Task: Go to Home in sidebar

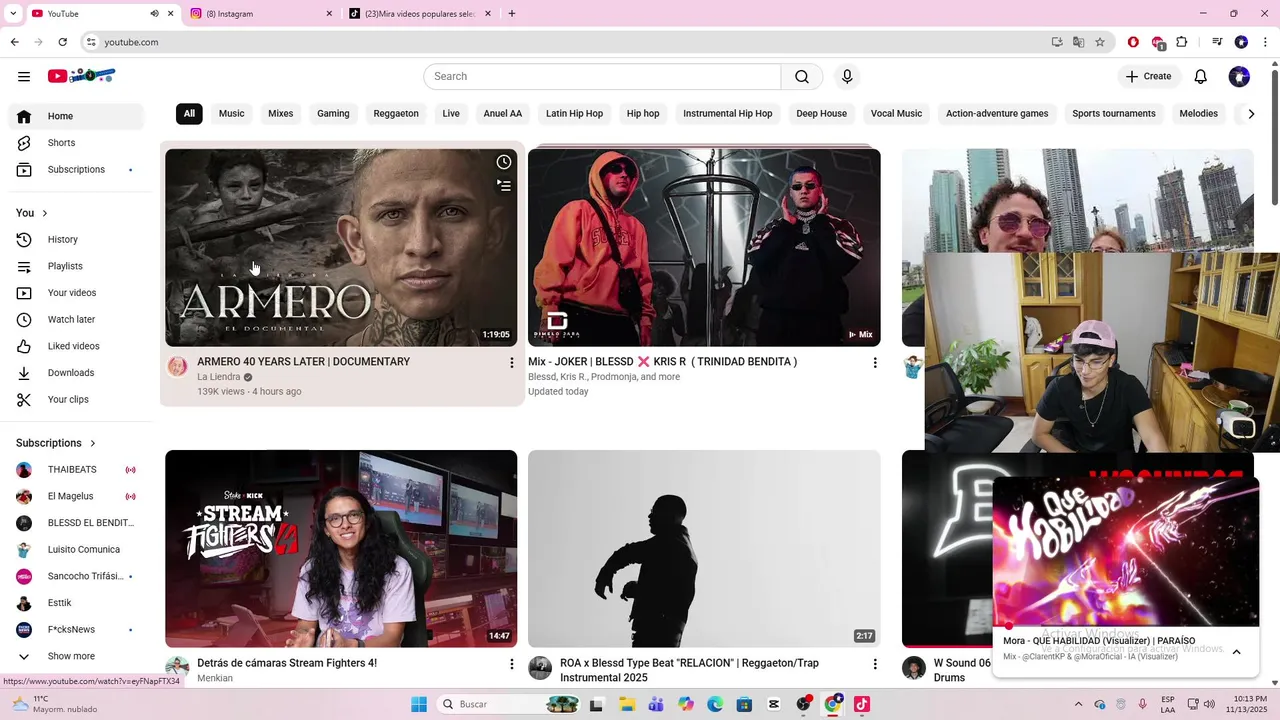Action: [x=76, y=116]
